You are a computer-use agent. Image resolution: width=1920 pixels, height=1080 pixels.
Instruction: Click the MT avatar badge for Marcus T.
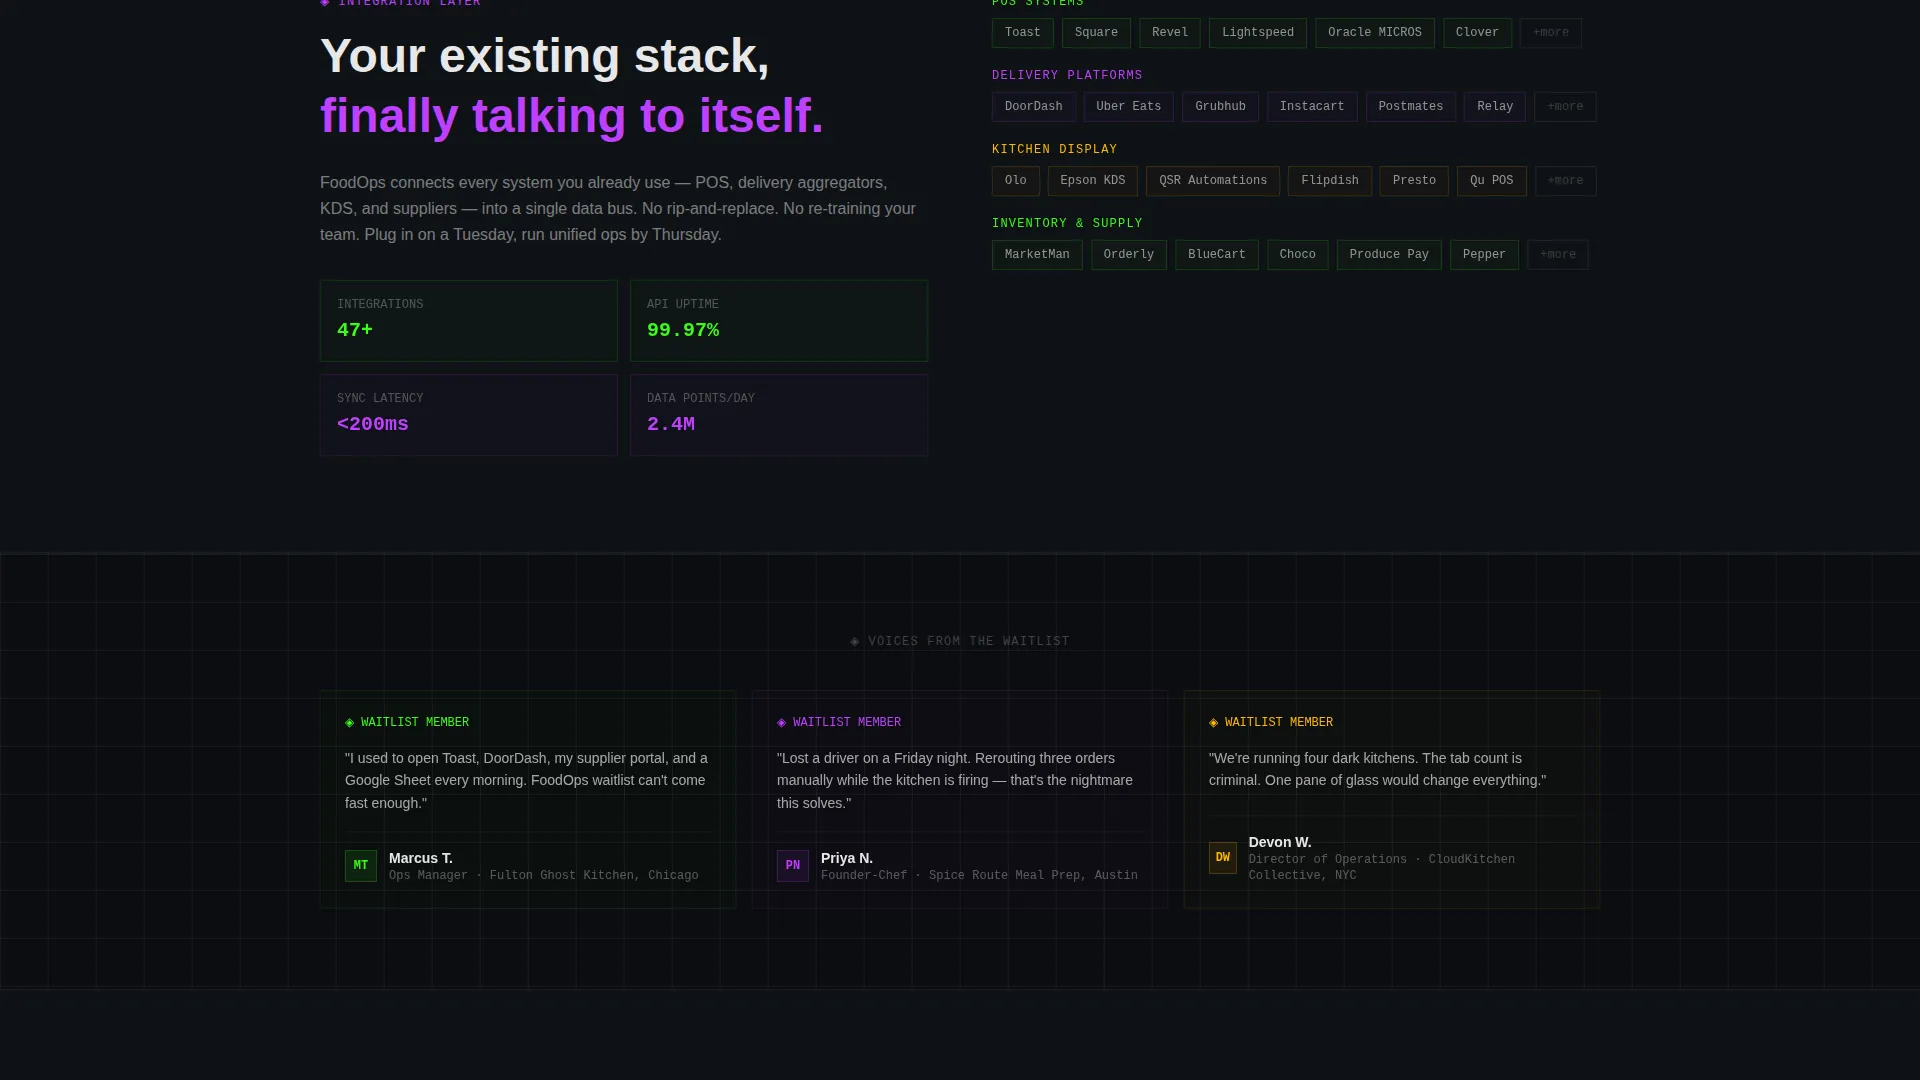(361, 866)
